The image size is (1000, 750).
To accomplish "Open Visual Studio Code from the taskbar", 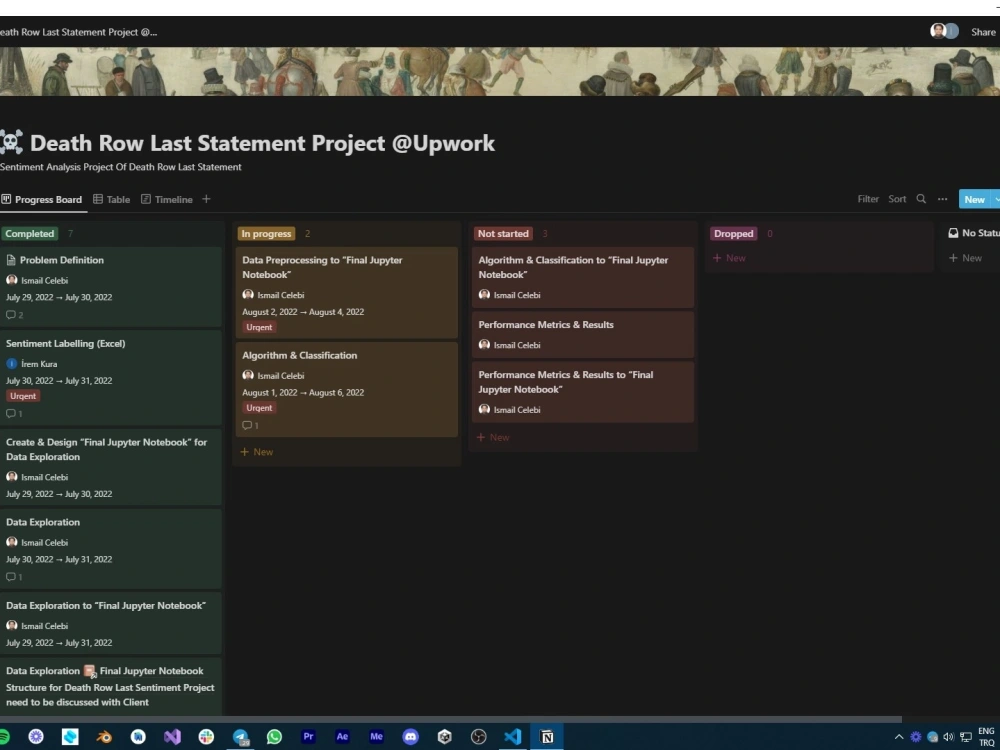I will (x=513, y=737).
